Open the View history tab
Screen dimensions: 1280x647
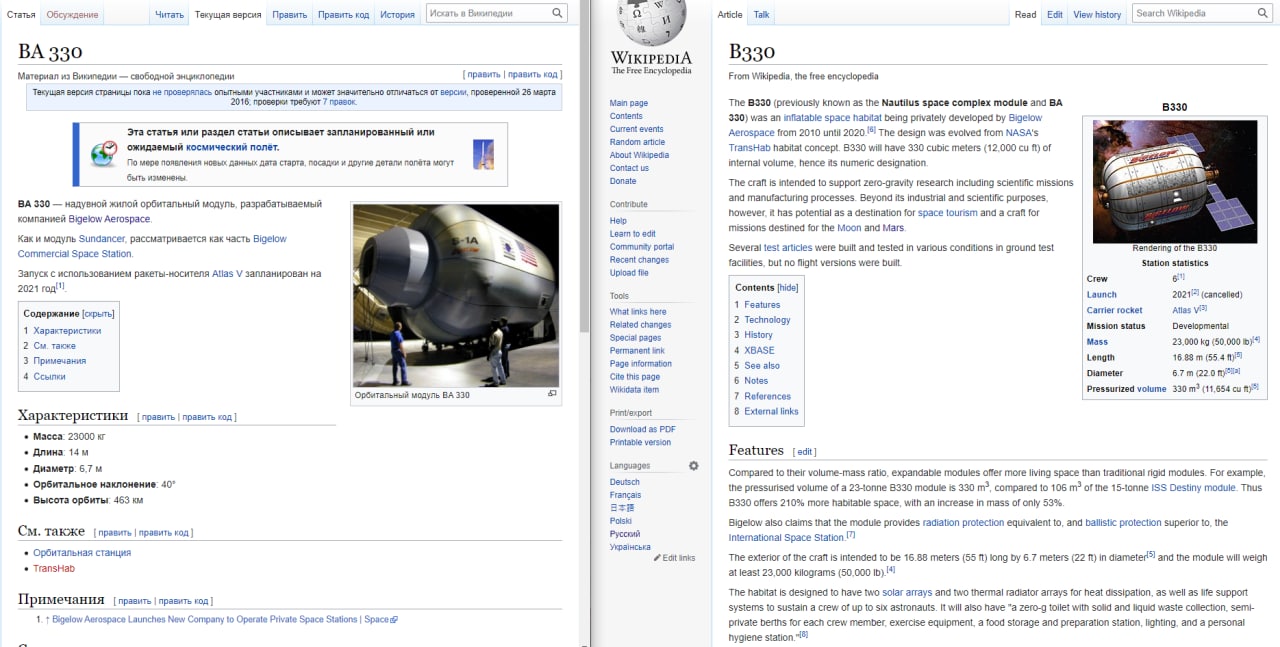point(1097,15)
